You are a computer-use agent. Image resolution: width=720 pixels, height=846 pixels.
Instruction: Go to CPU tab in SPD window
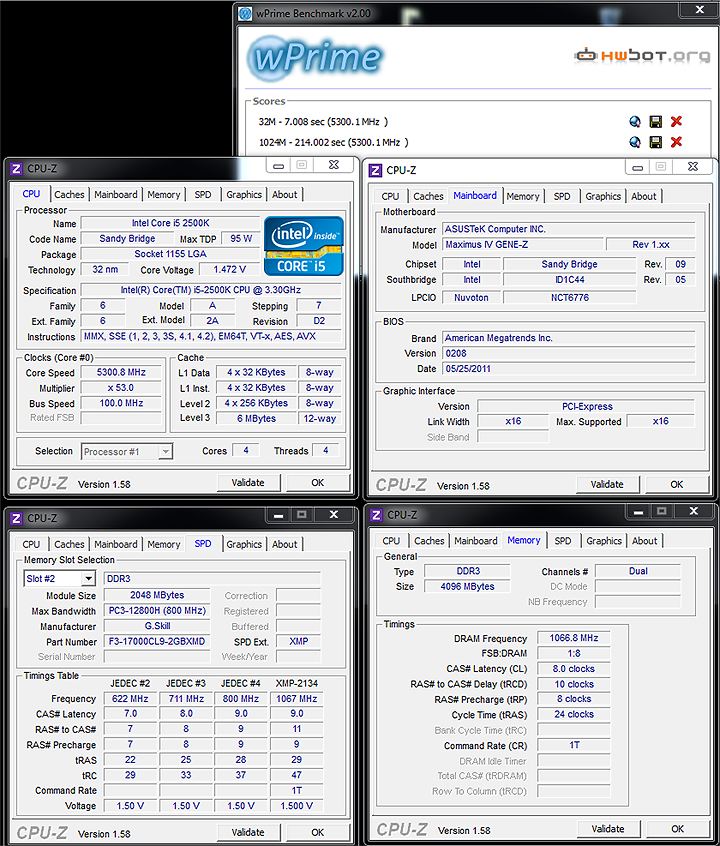coord(31,544)
